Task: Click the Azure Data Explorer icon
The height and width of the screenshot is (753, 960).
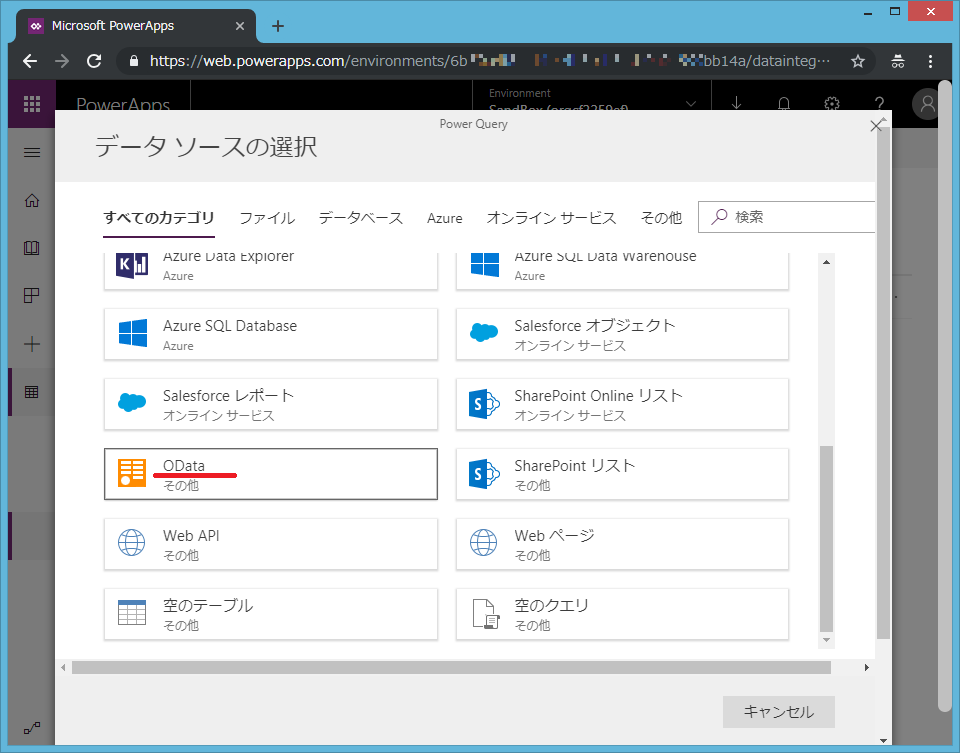Action: click(132, 265)
